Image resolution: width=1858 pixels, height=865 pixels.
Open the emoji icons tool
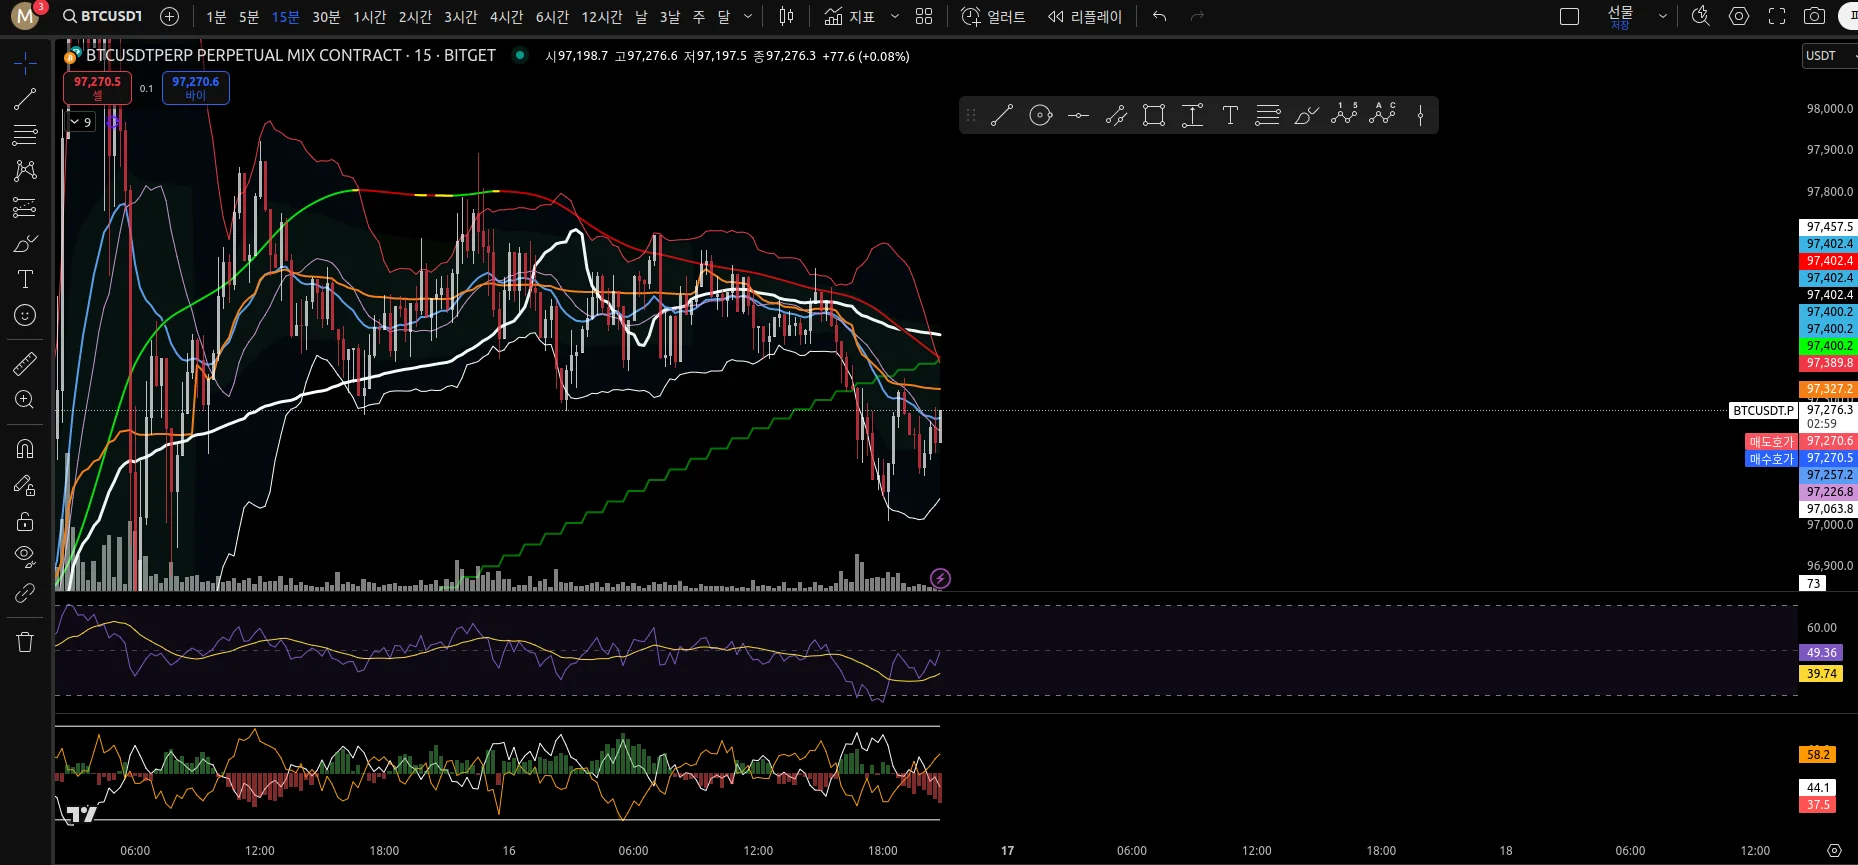pos(25,316)
